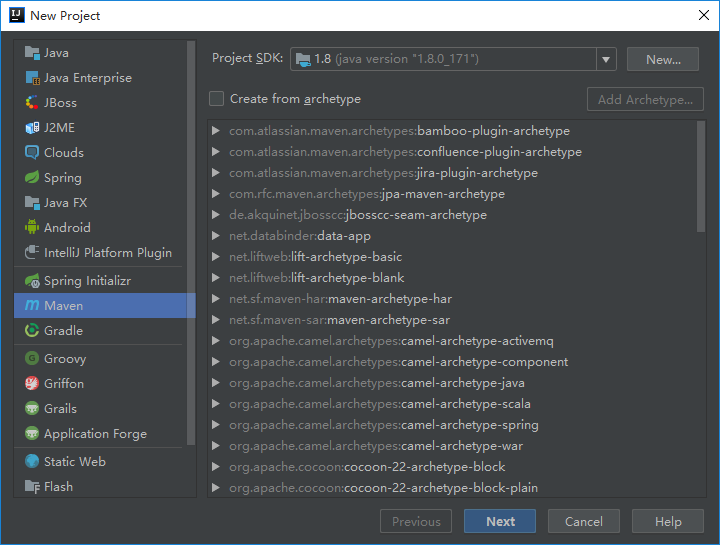Select the Groovy G icon

(32, 358)
